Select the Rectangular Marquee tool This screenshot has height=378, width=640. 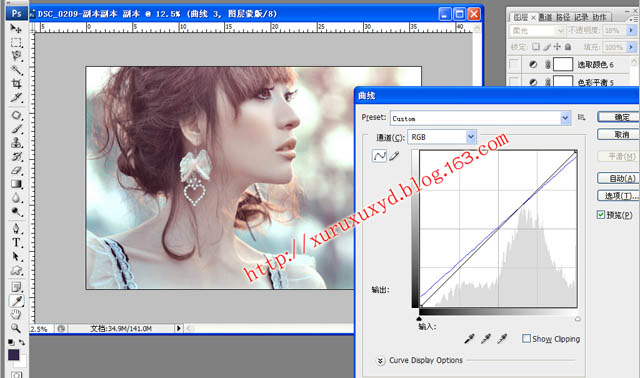click(x=16, y=42)
